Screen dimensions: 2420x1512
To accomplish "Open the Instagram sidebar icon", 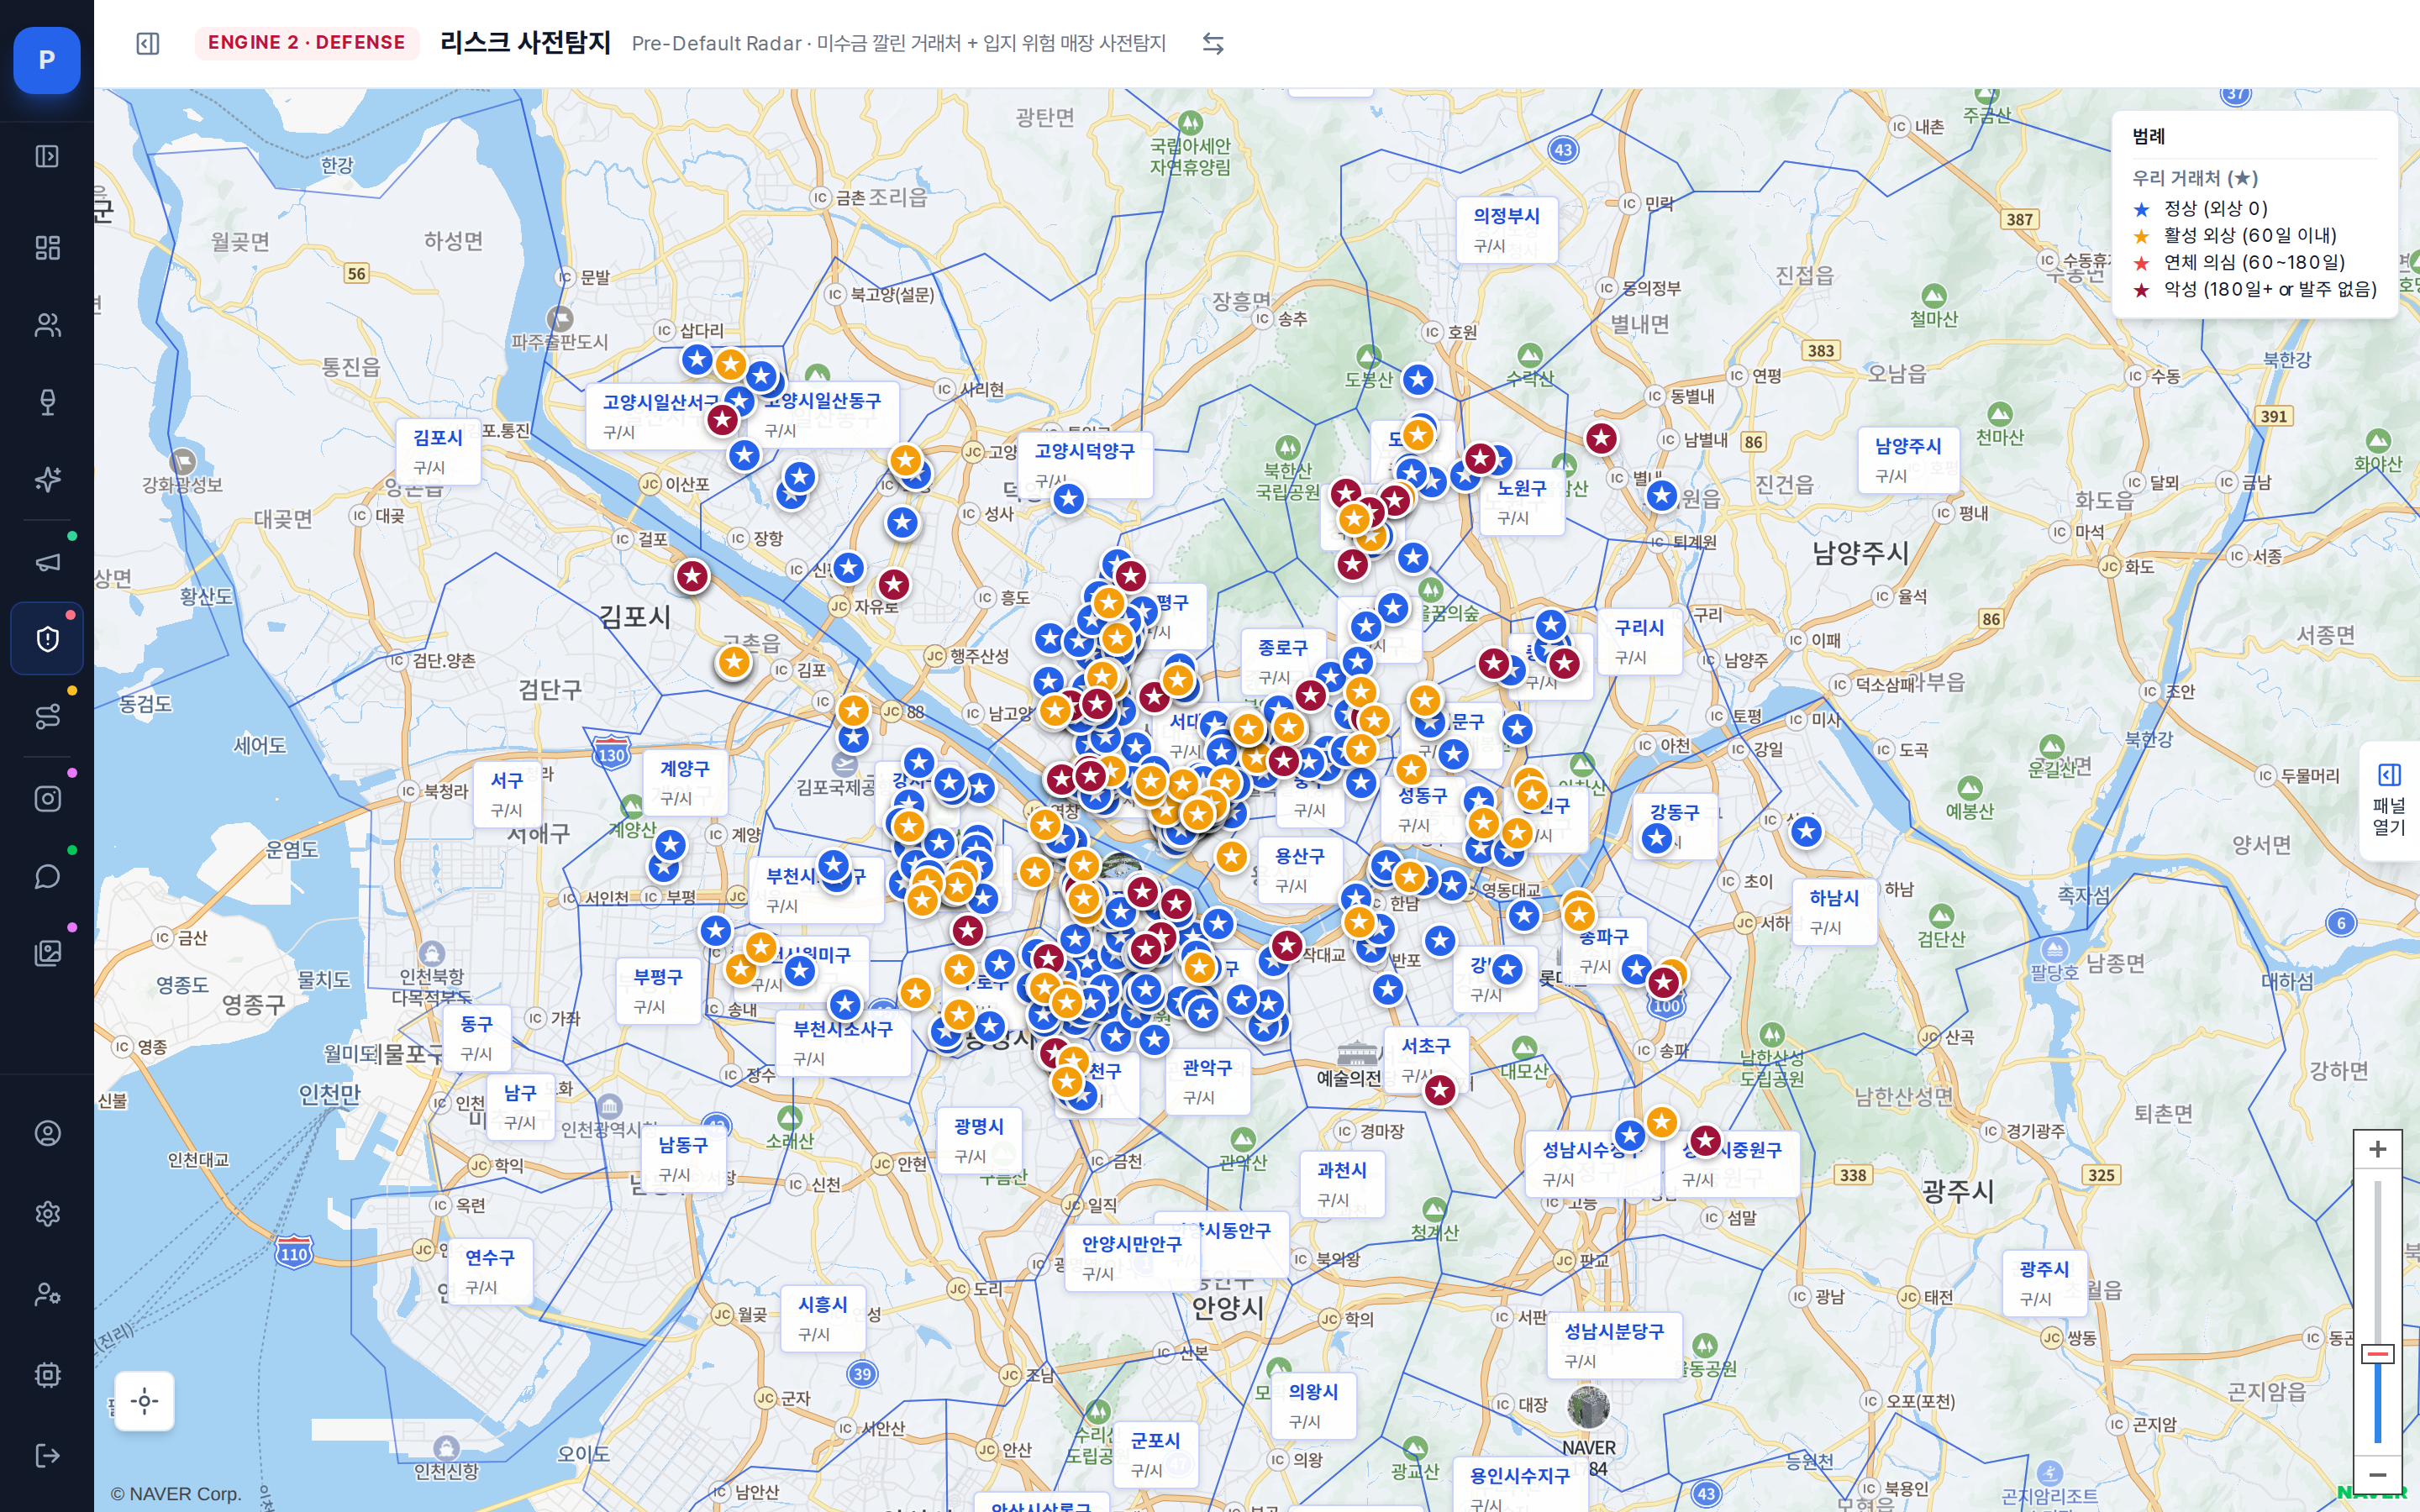I will [x=47, y=799].
